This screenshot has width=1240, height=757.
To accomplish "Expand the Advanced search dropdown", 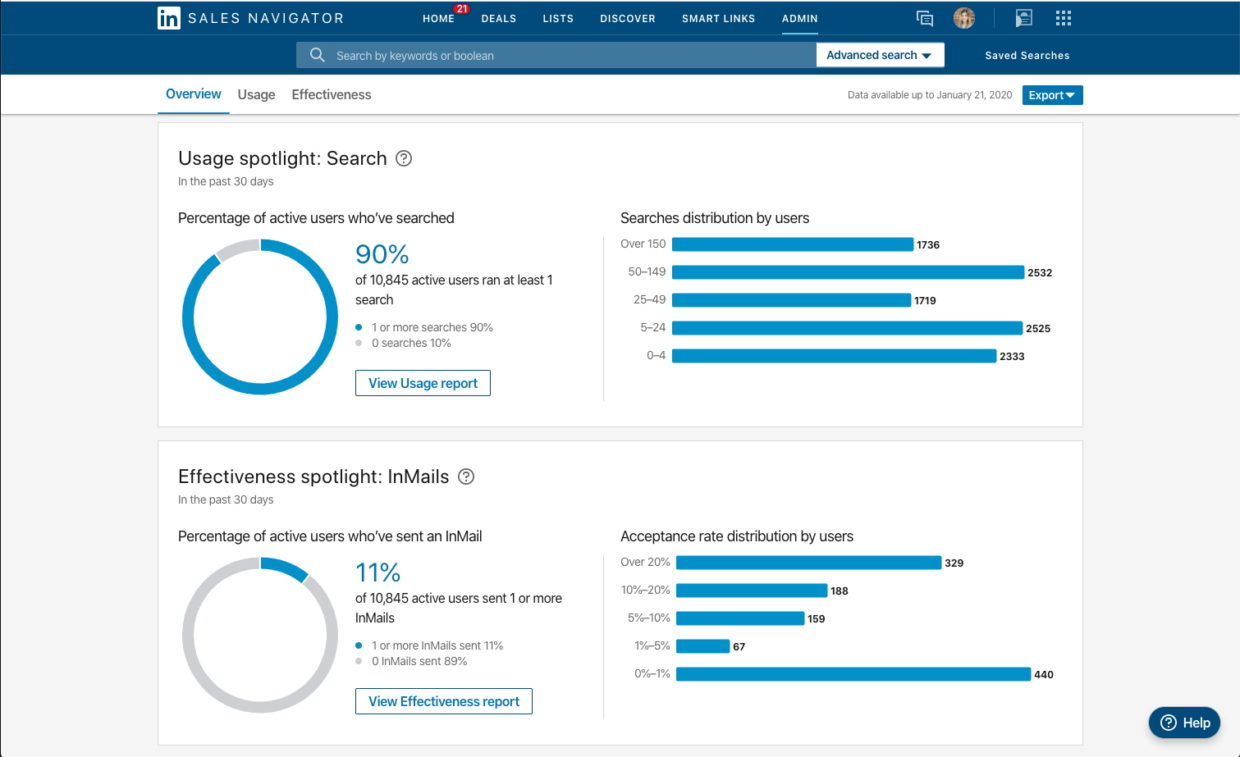I will (879, 54).
